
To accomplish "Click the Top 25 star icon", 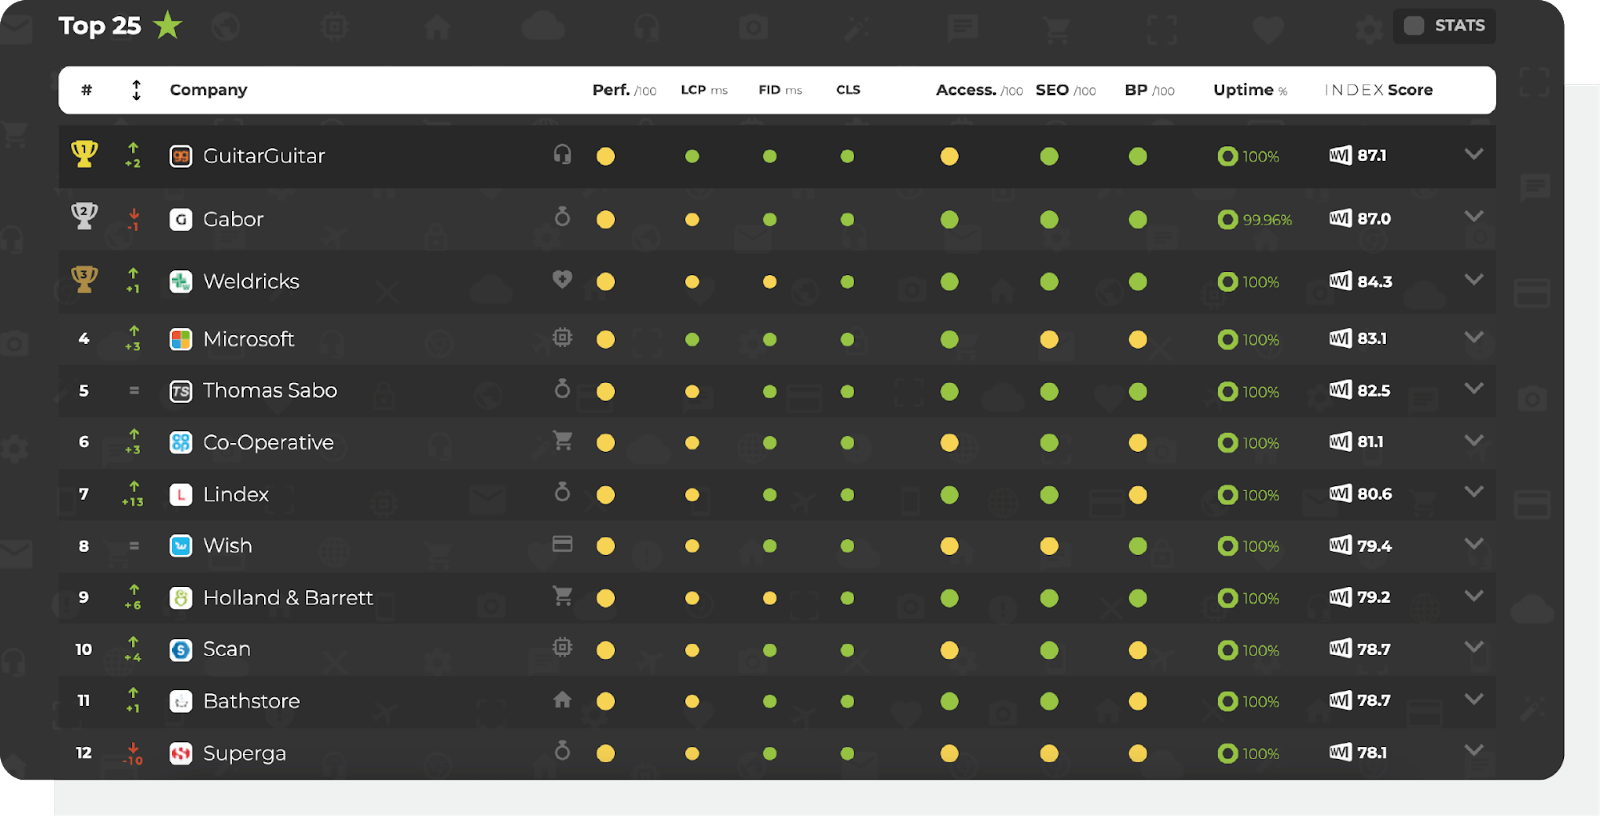I will (168, 25).
